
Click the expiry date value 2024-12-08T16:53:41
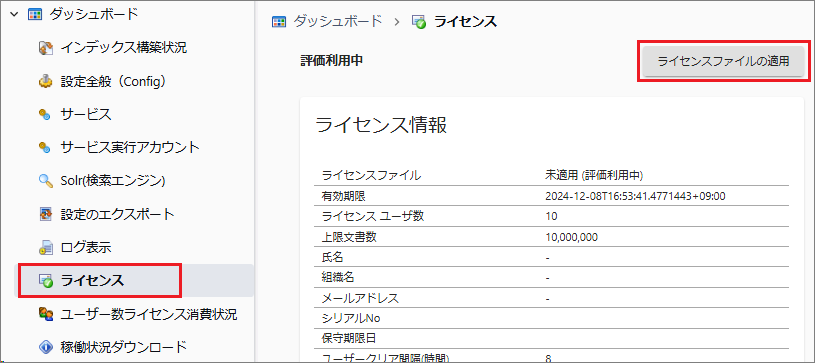[x=635, y=196]
